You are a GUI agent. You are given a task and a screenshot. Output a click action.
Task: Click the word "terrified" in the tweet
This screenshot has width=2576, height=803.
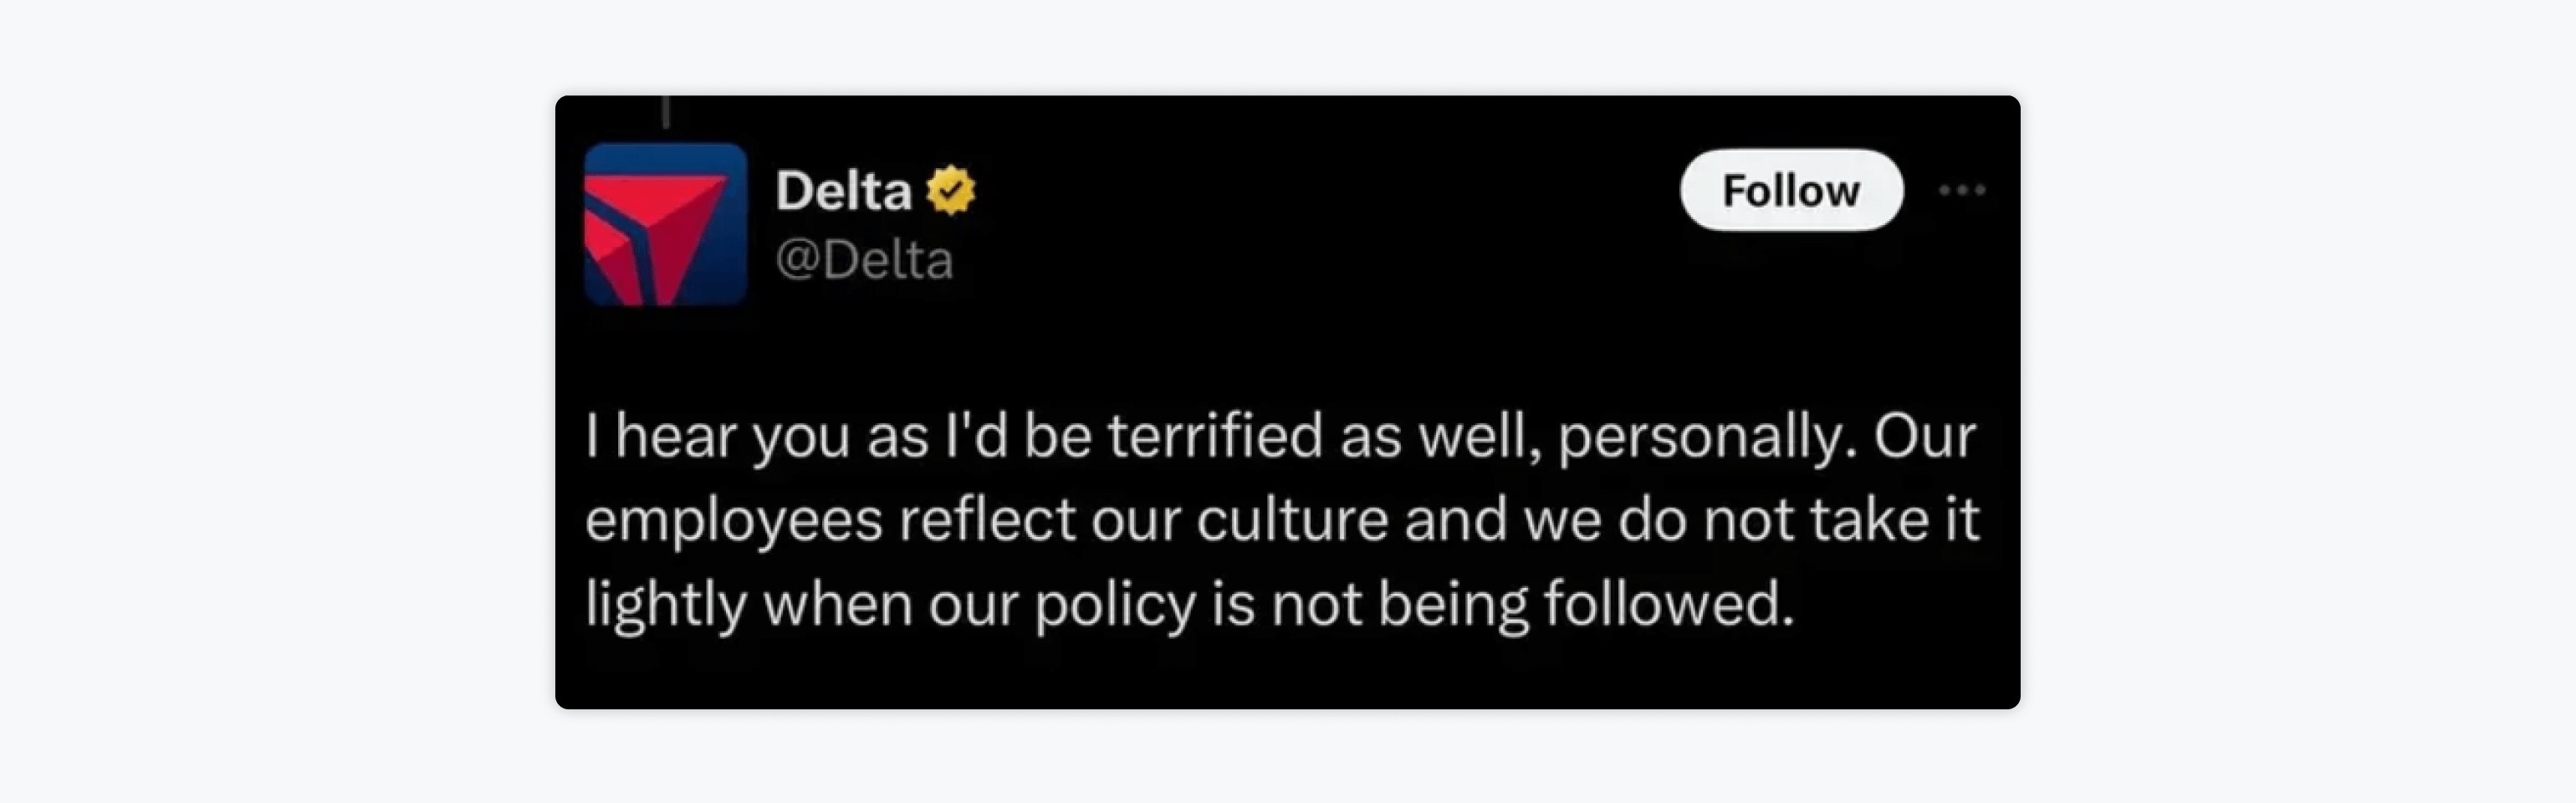(1215, 436)
